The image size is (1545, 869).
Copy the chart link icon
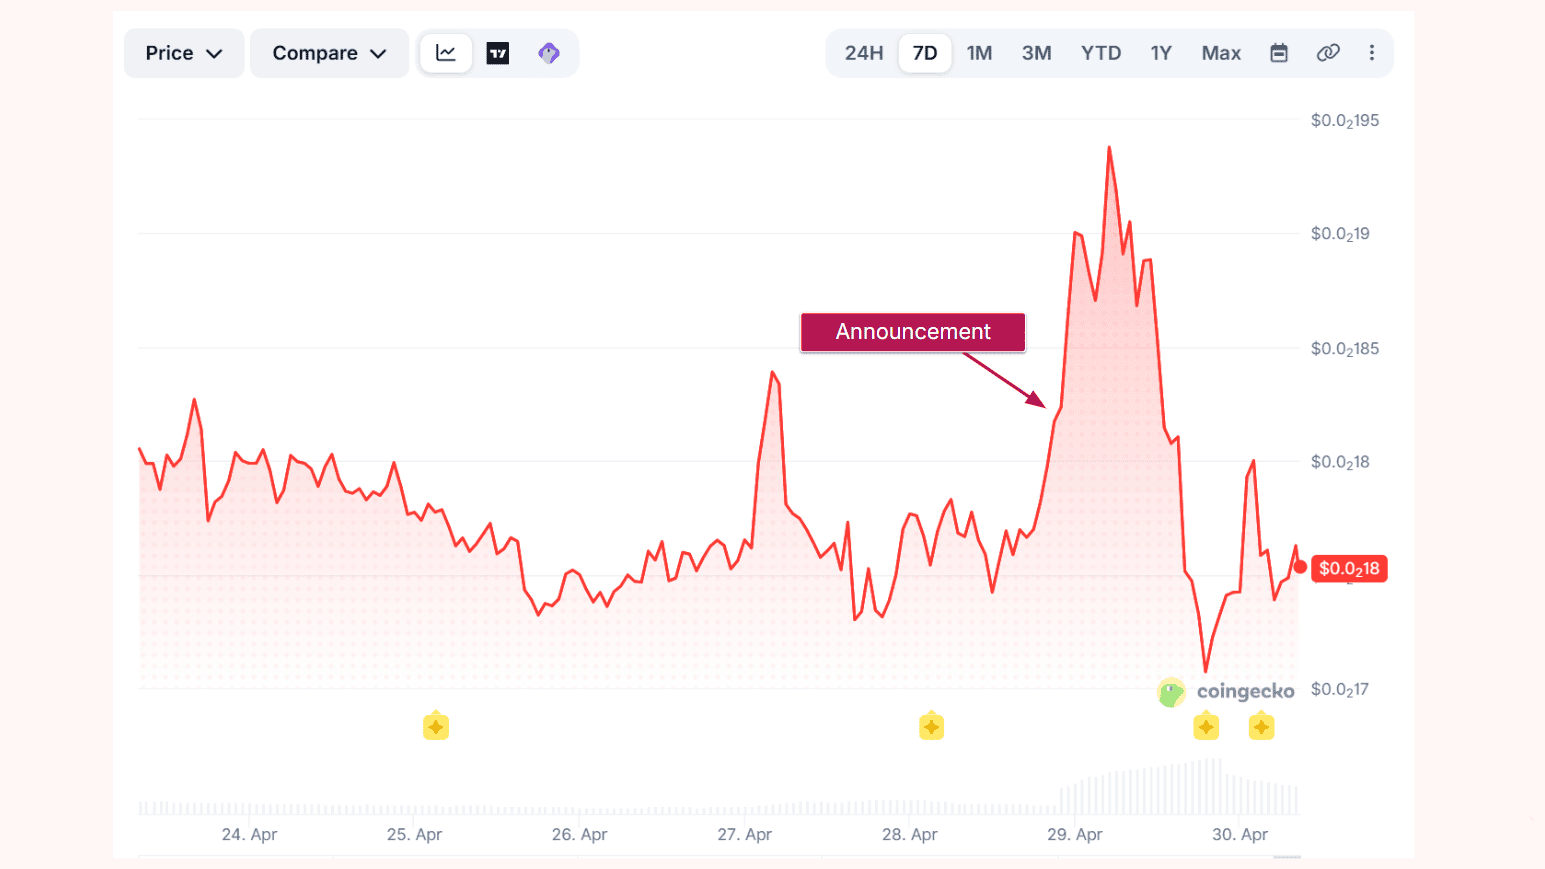pos(1328,53)
